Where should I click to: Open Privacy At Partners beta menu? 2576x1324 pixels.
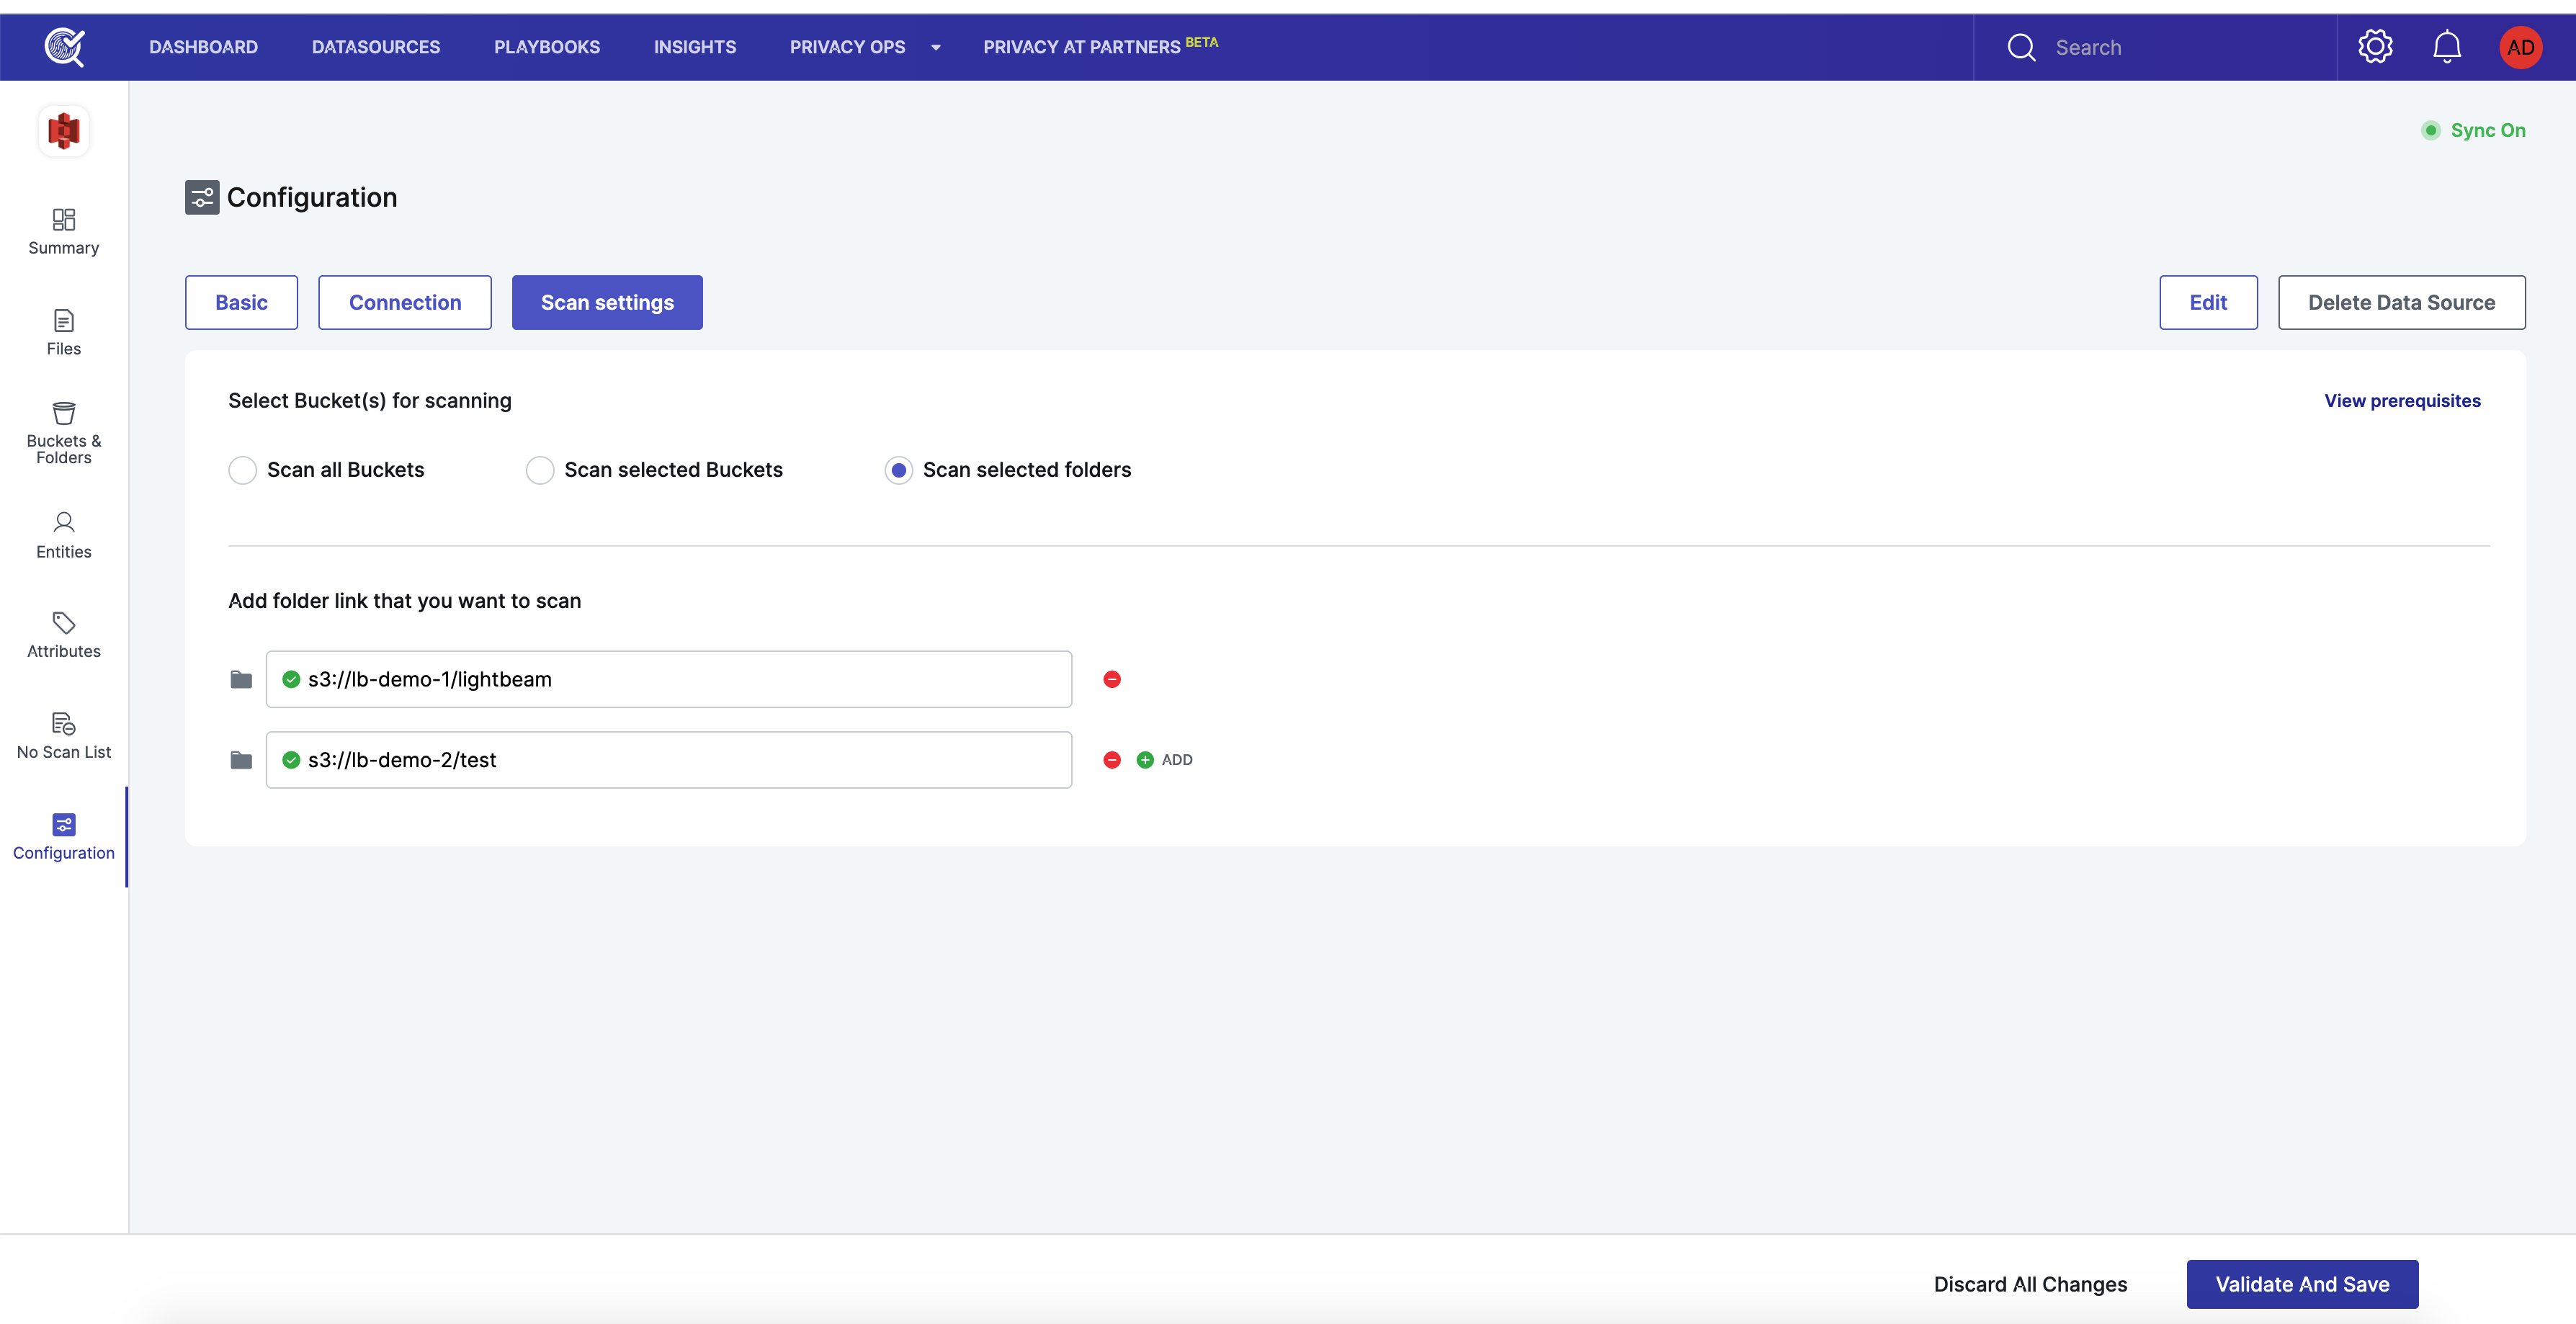[x=1100, y=46]
